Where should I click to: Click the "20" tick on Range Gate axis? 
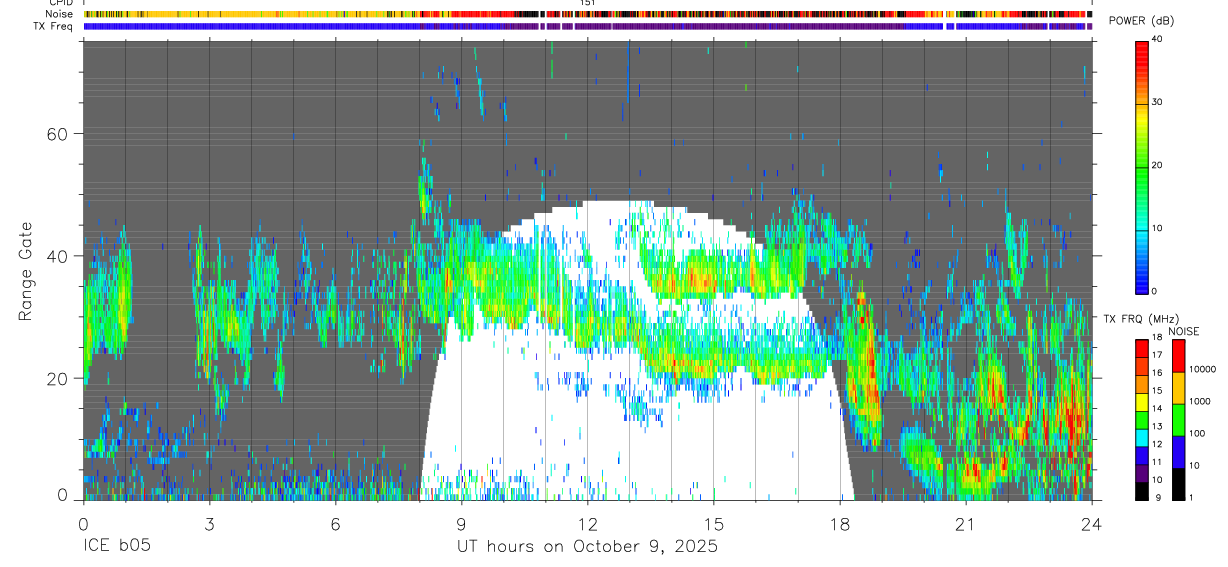pos(59,378)
